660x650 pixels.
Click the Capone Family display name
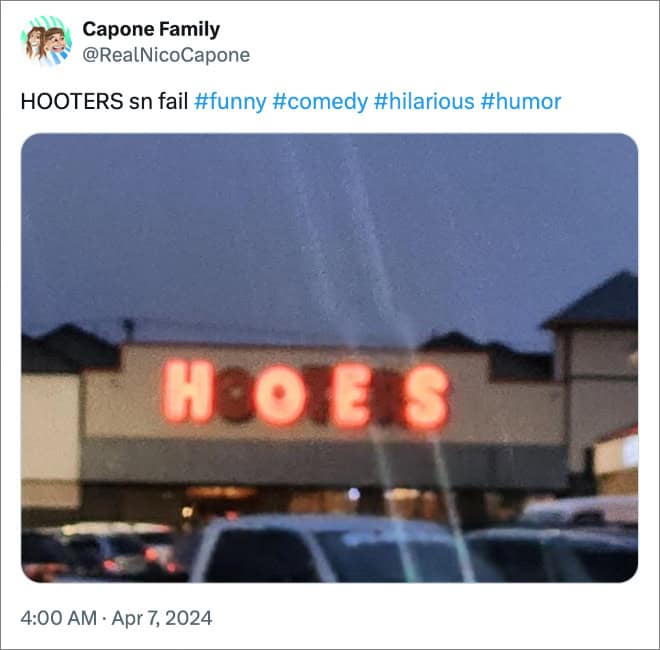point(151,29)
